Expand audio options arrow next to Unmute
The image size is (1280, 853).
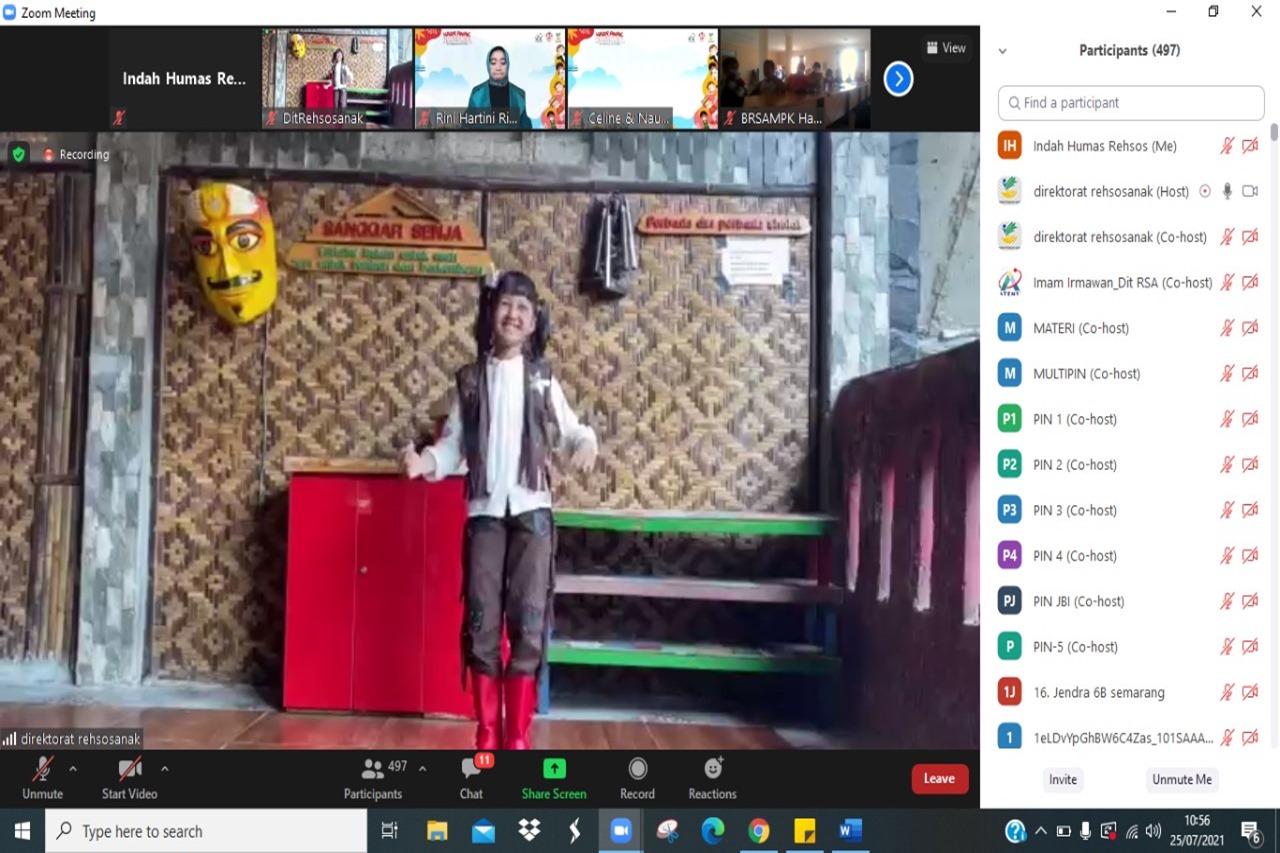(x=72, y=769)
